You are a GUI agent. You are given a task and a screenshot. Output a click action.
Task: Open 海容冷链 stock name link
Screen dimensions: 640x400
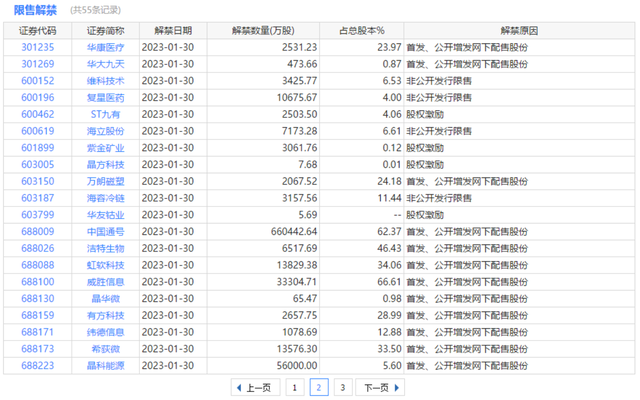coord(105,198)
